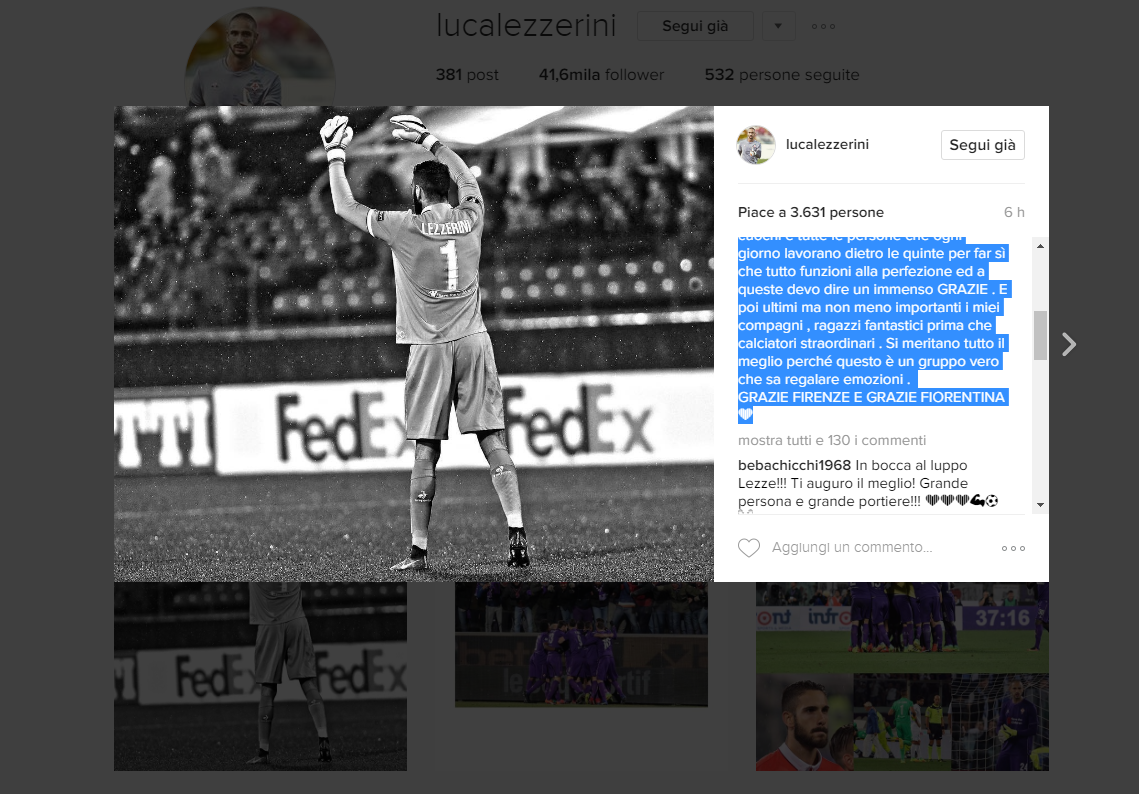Open large profile picture in header
The width and height of the screenshot is (1139, 799).
tap(260, 58)
